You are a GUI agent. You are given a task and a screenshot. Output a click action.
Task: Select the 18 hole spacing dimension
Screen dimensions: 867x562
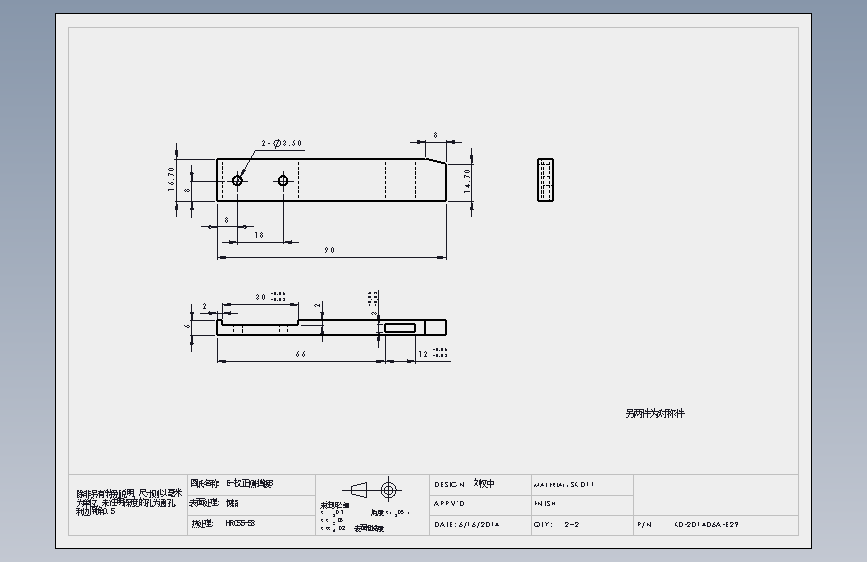coord(259,235)
